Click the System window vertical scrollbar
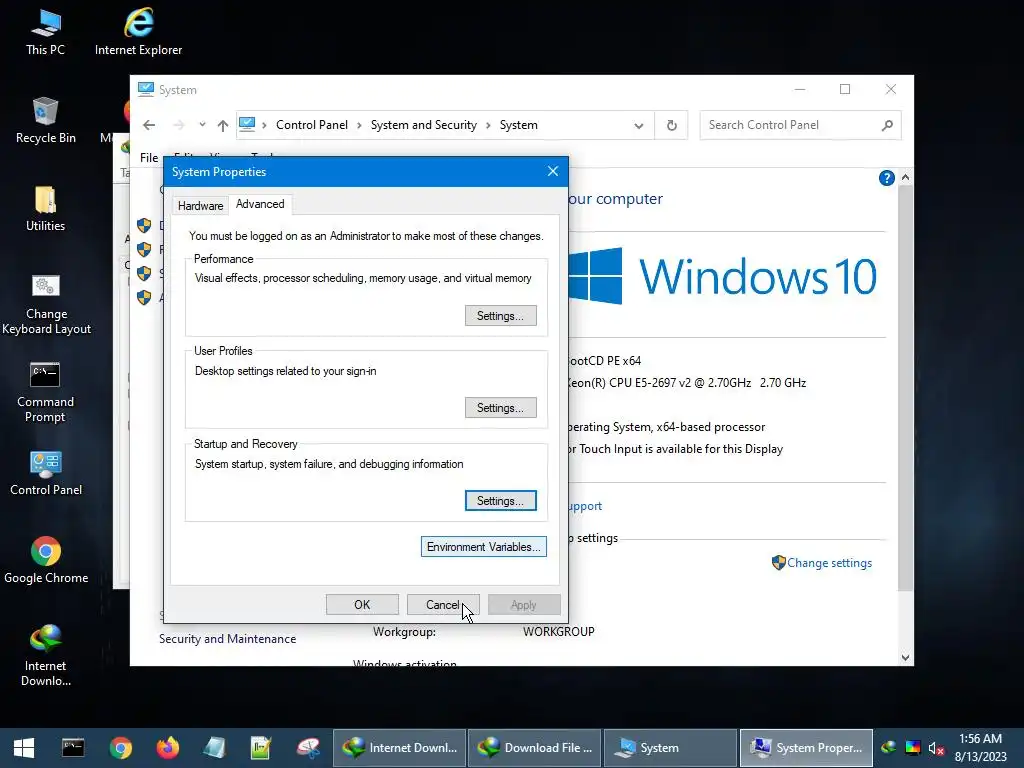This screenshot has height=768, width=1024. [905, 388]
